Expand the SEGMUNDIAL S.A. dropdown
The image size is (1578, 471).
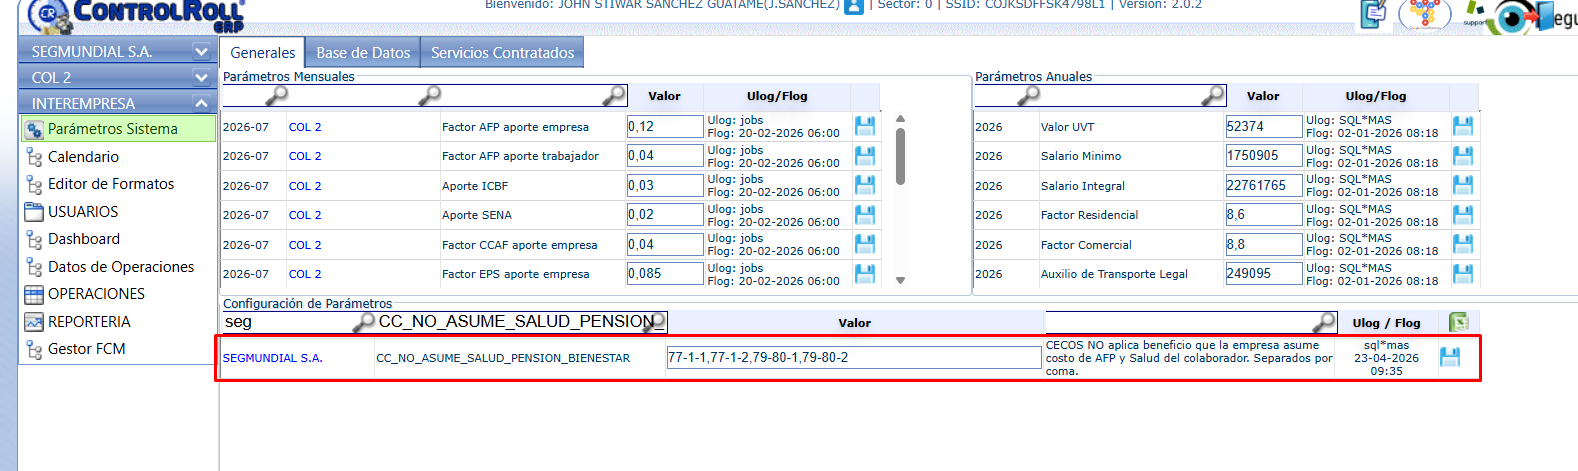201,52
